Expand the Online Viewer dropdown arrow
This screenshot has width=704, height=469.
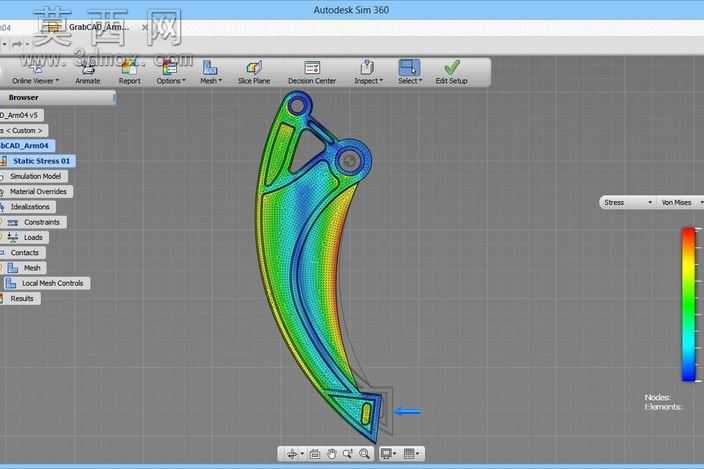(x=57, y=81)
